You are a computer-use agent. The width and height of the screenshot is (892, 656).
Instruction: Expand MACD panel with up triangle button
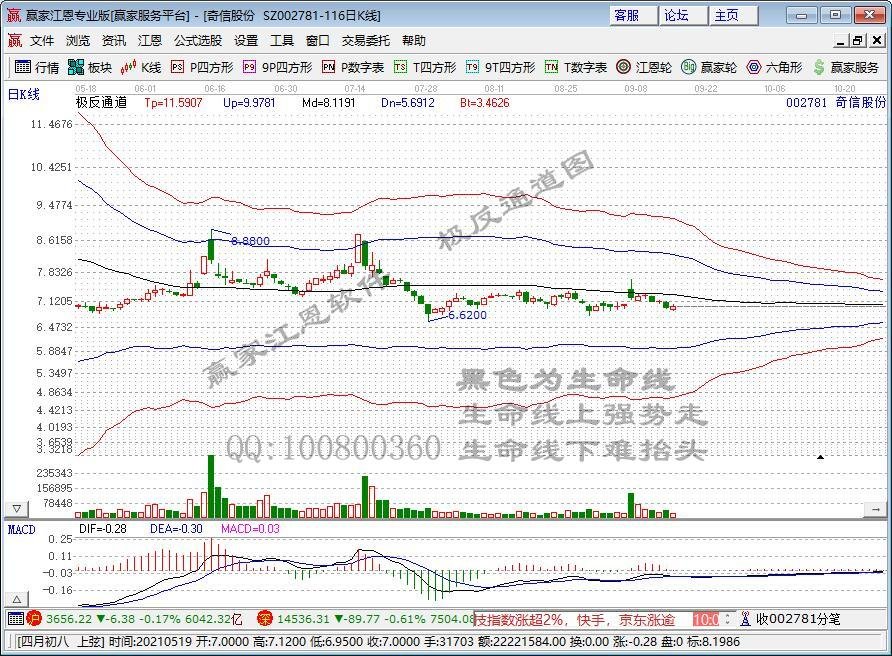pyautogui.click(x=16, y=599)
